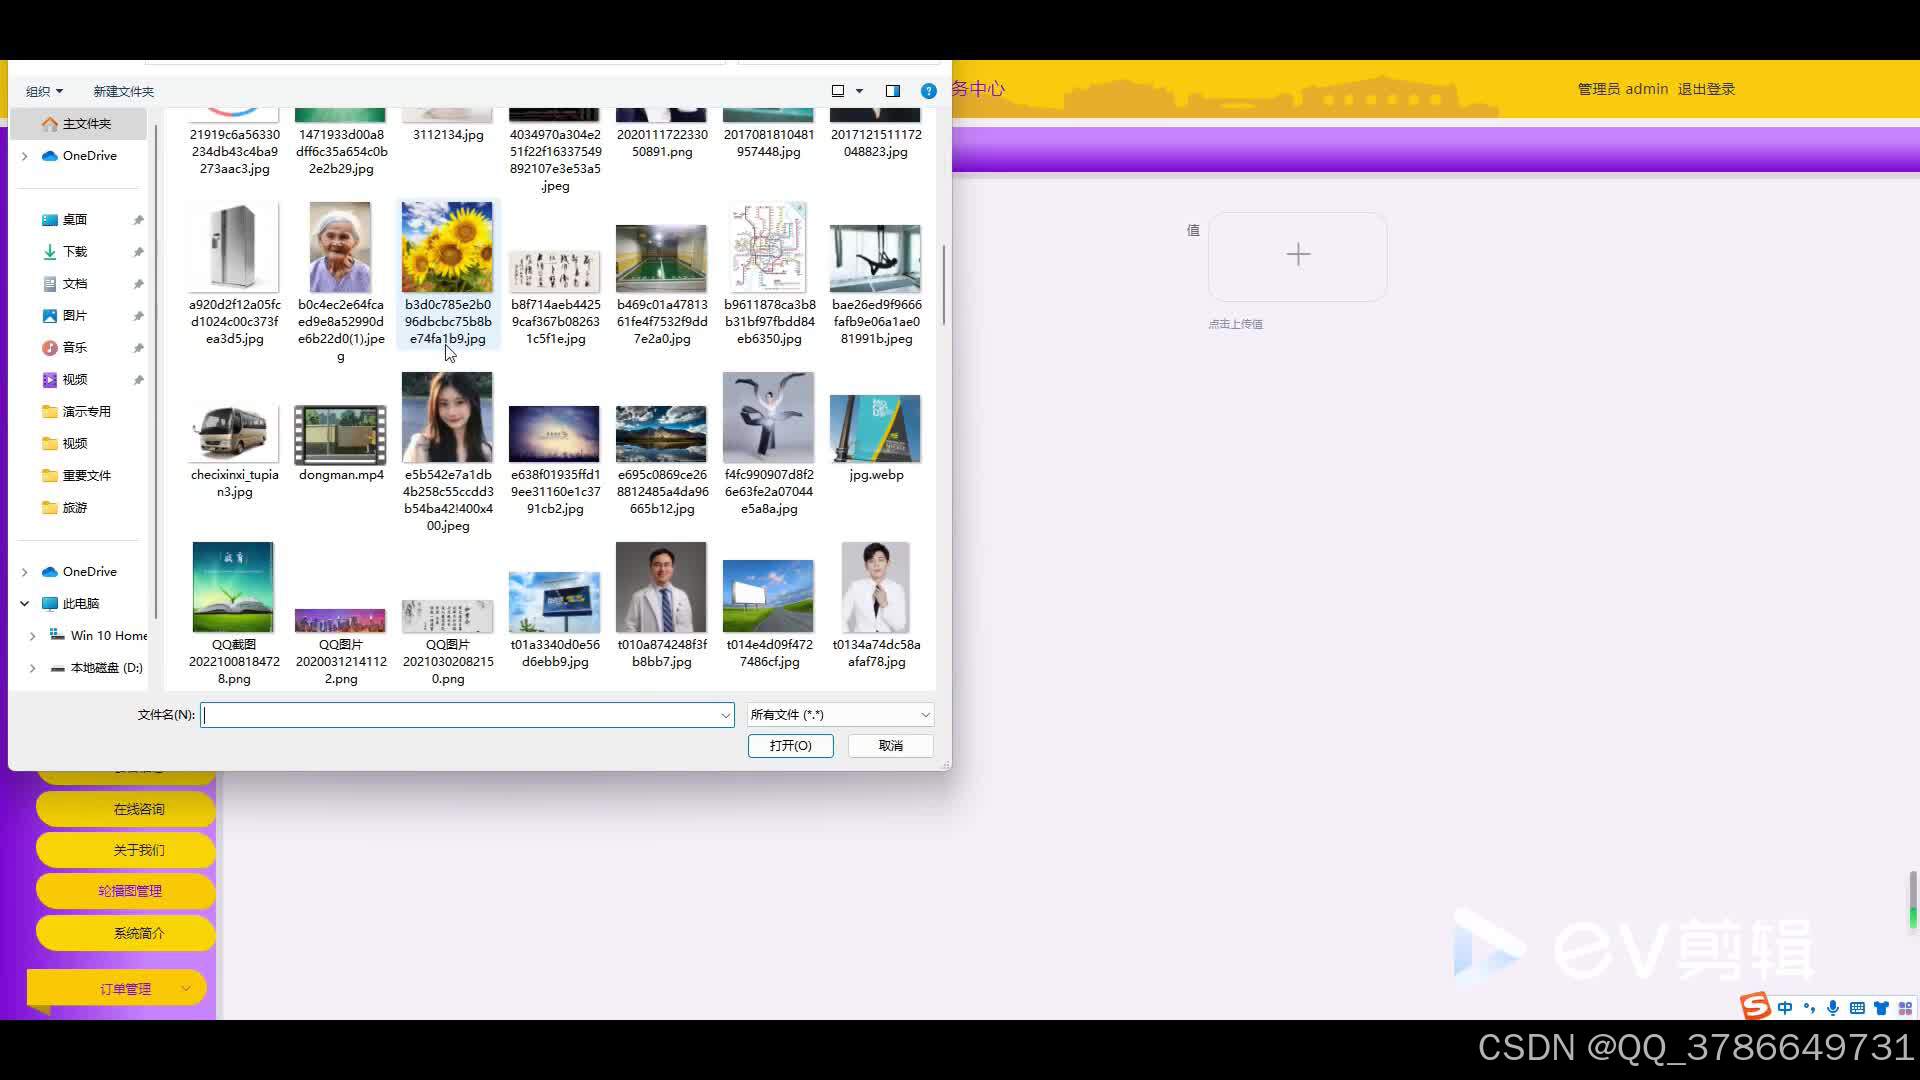
Task: Expand the Win 10 Home drive node
Action: point(33,636)
